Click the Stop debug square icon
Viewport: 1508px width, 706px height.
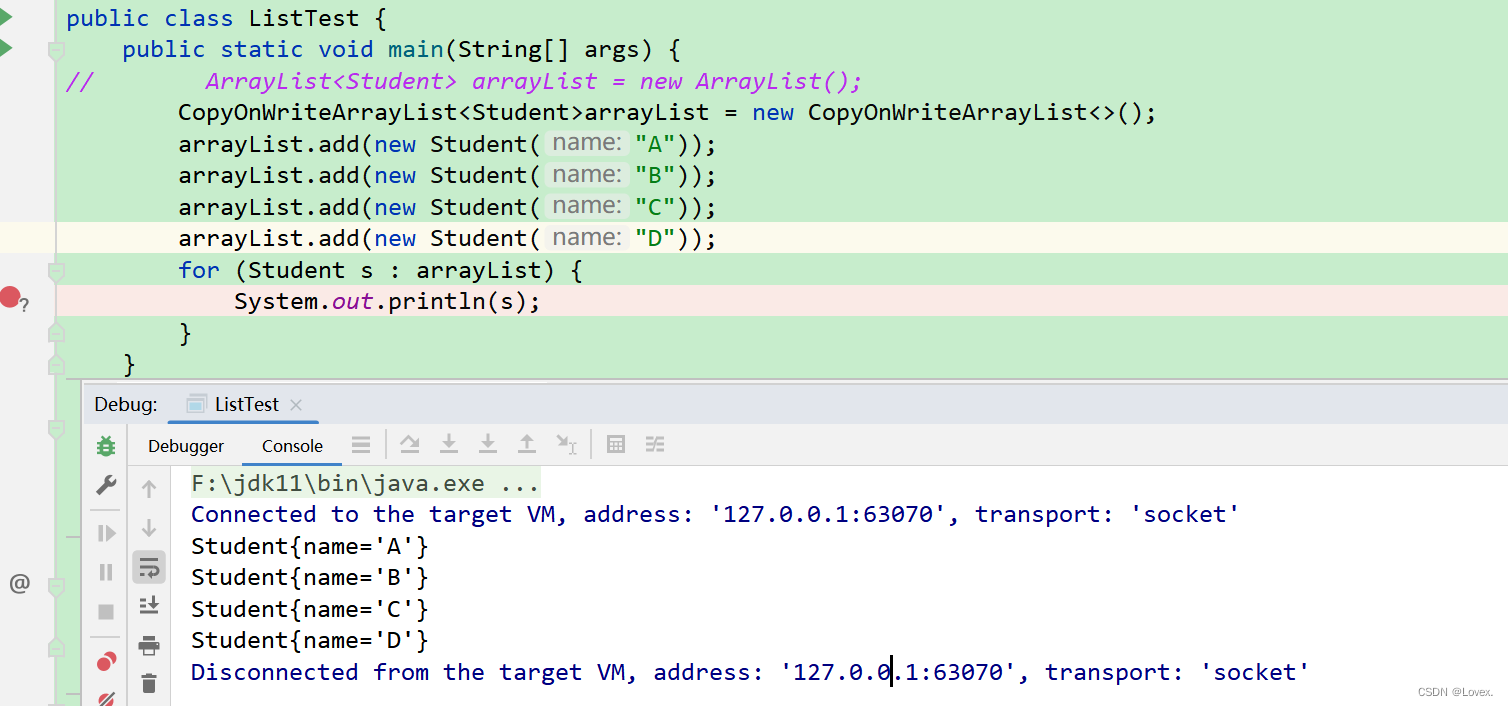coord(105,611)
